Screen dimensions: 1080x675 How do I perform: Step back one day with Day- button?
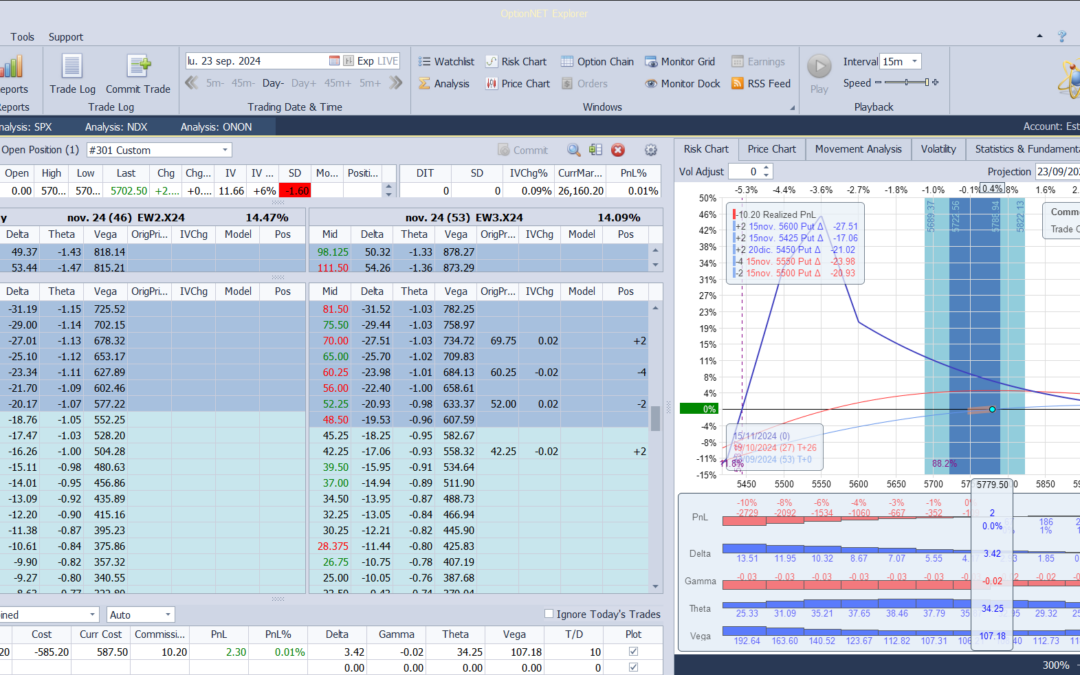pyautogui.click(x=273, y=83)
